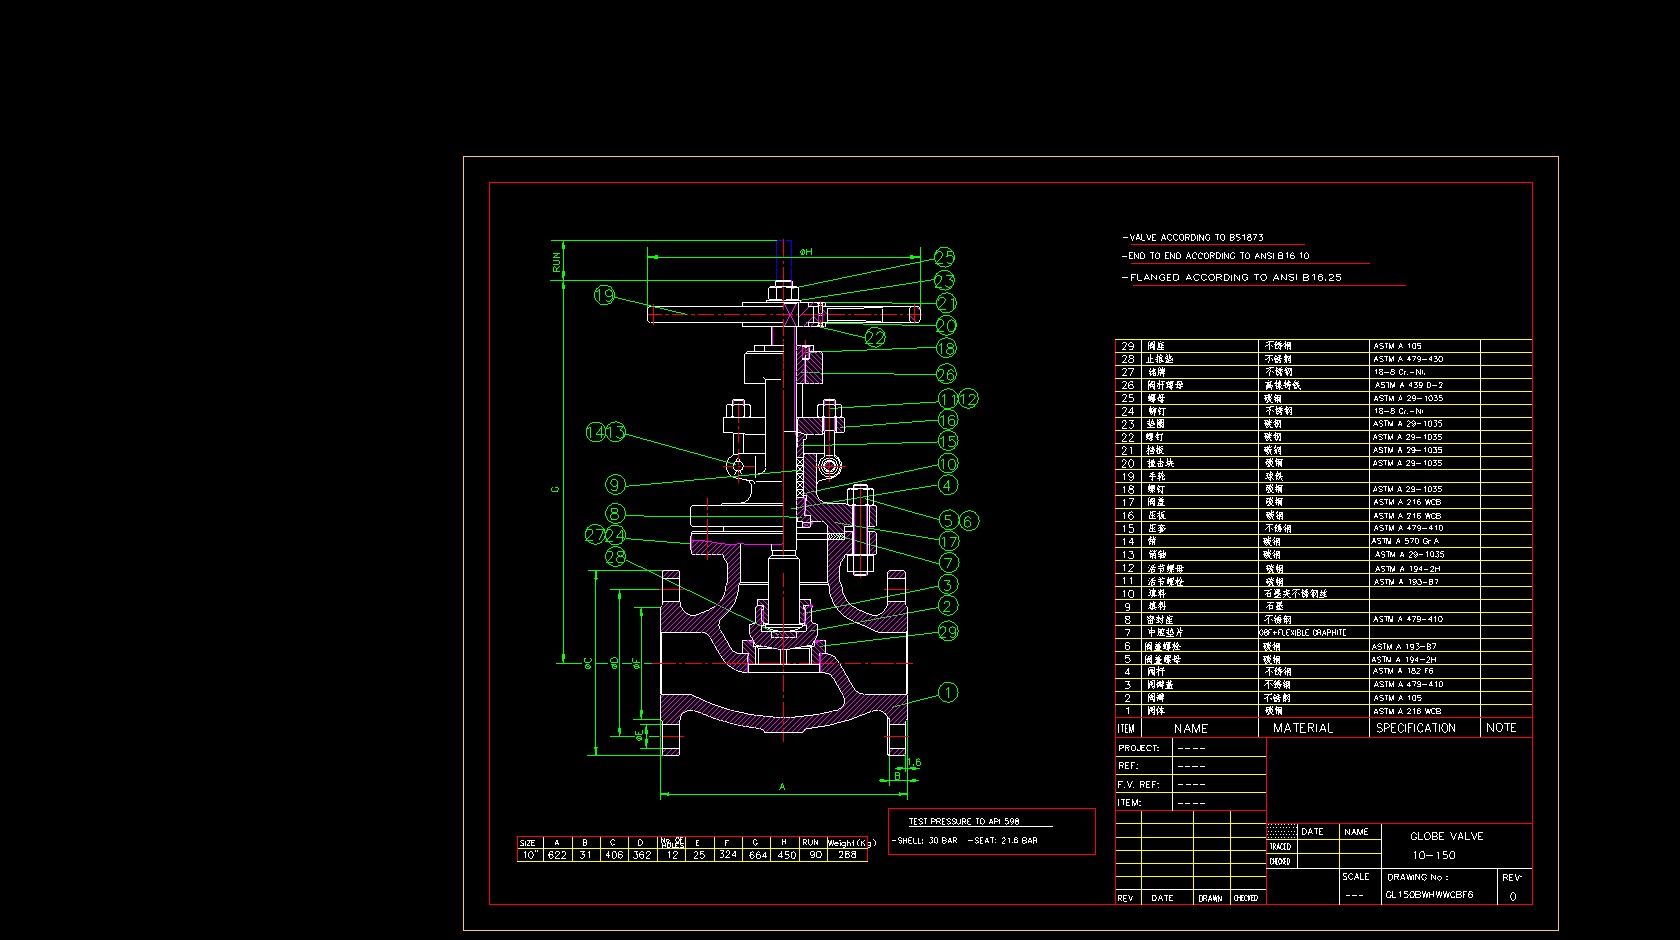Image resolution: width=1680 pixels, height=940 pixels.
Task: Select part balloon number 9
Action: coord(615,485)
